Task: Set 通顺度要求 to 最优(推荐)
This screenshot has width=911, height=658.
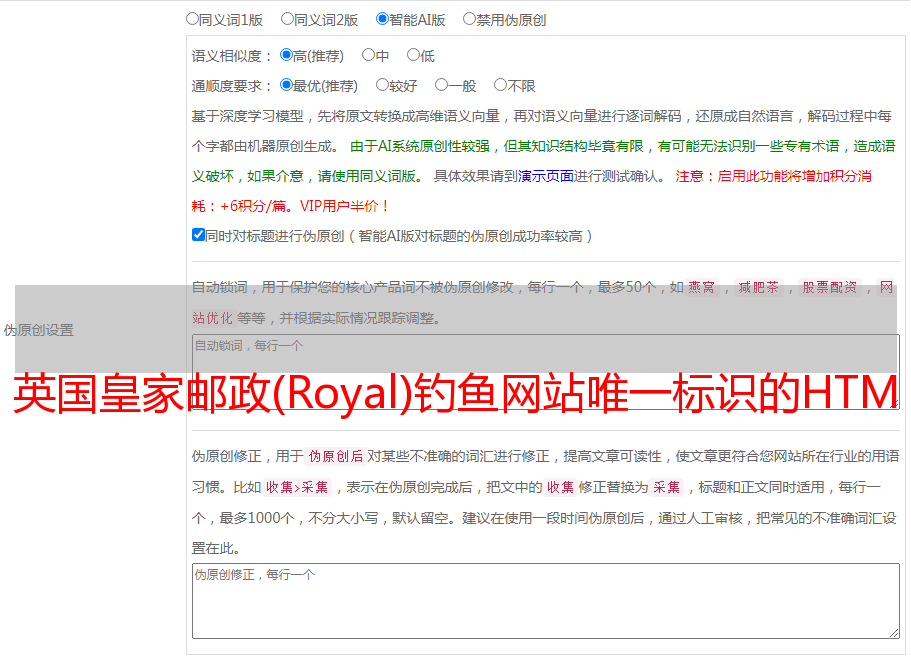Action: [x=286, y=85]
